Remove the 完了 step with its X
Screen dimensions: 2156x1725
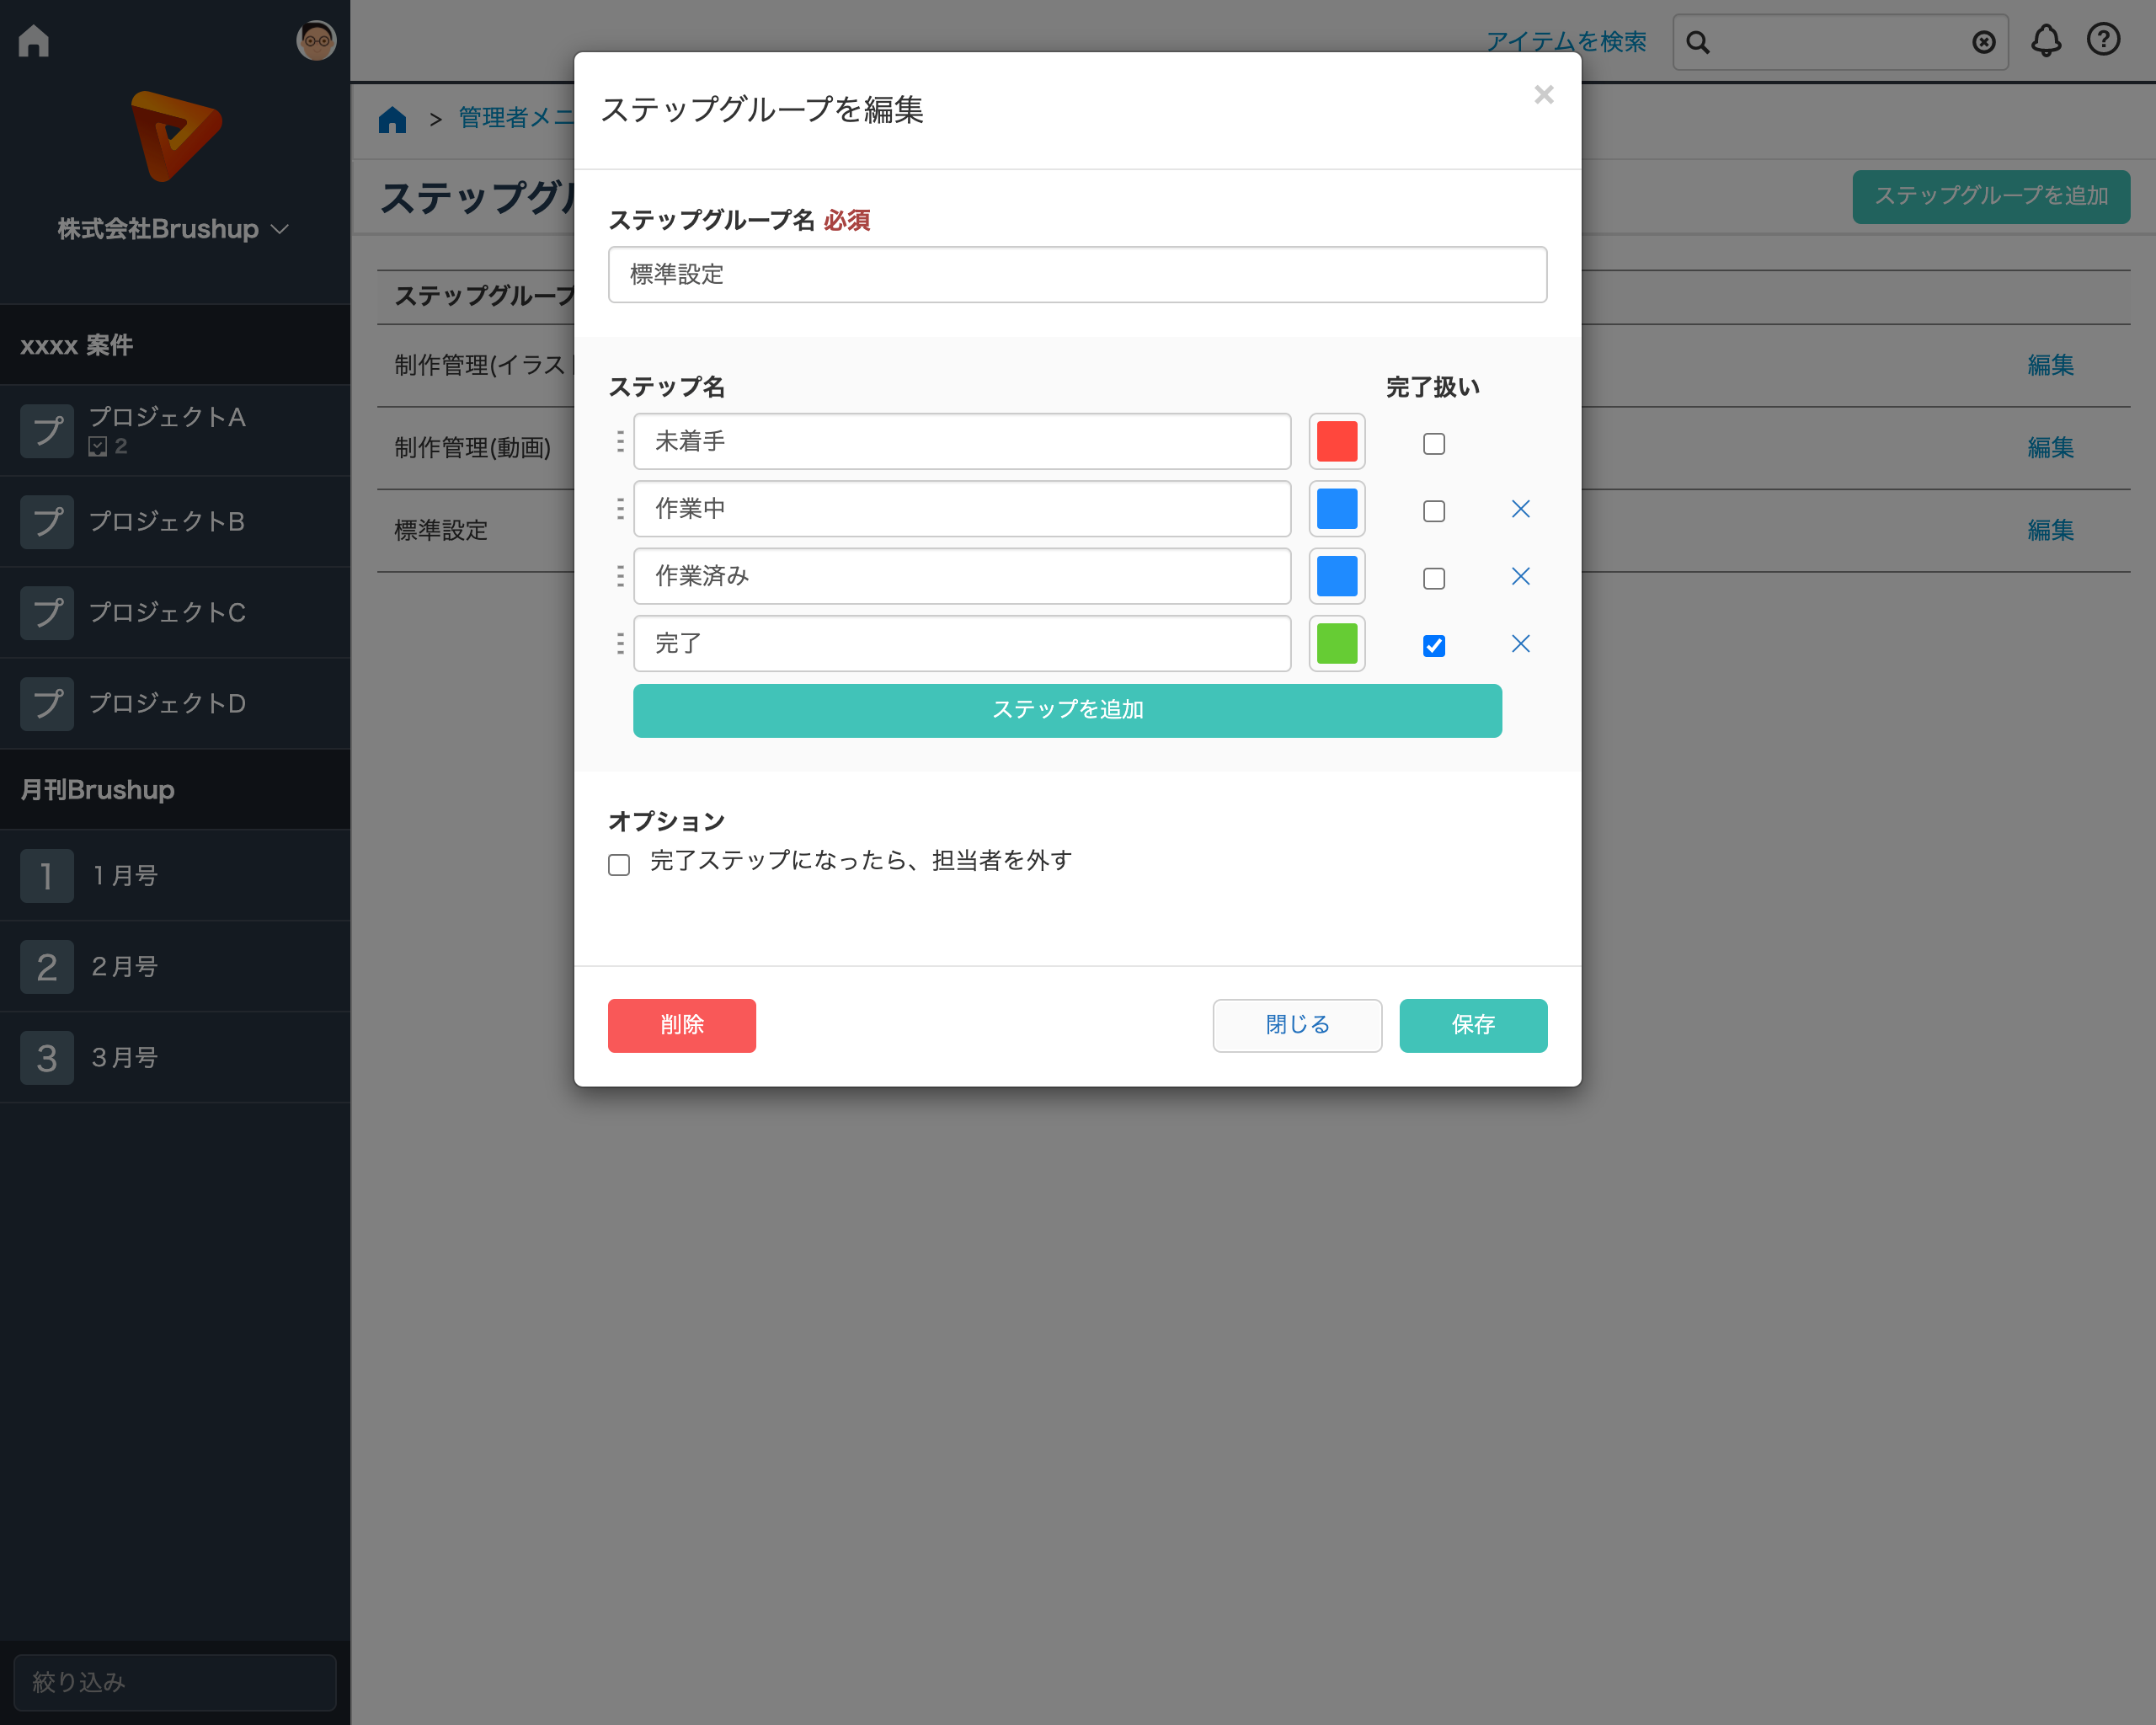(1520, 643)
